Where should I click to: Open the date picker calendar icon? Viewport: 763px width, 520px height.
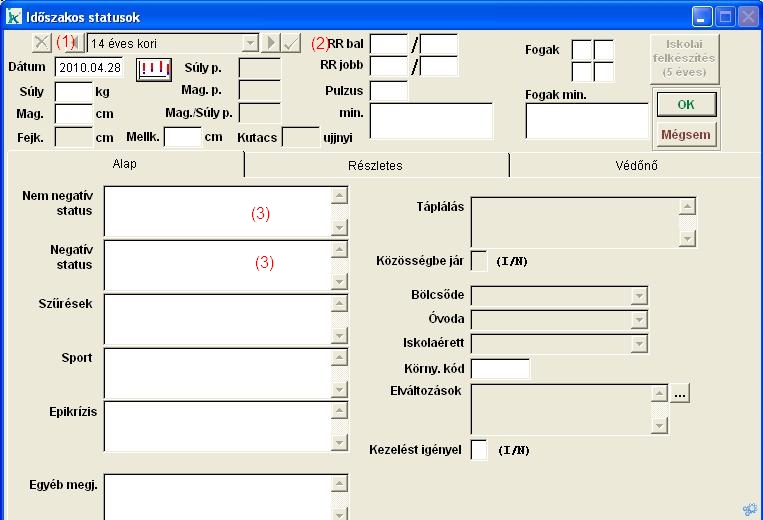[x=154, y=68]
